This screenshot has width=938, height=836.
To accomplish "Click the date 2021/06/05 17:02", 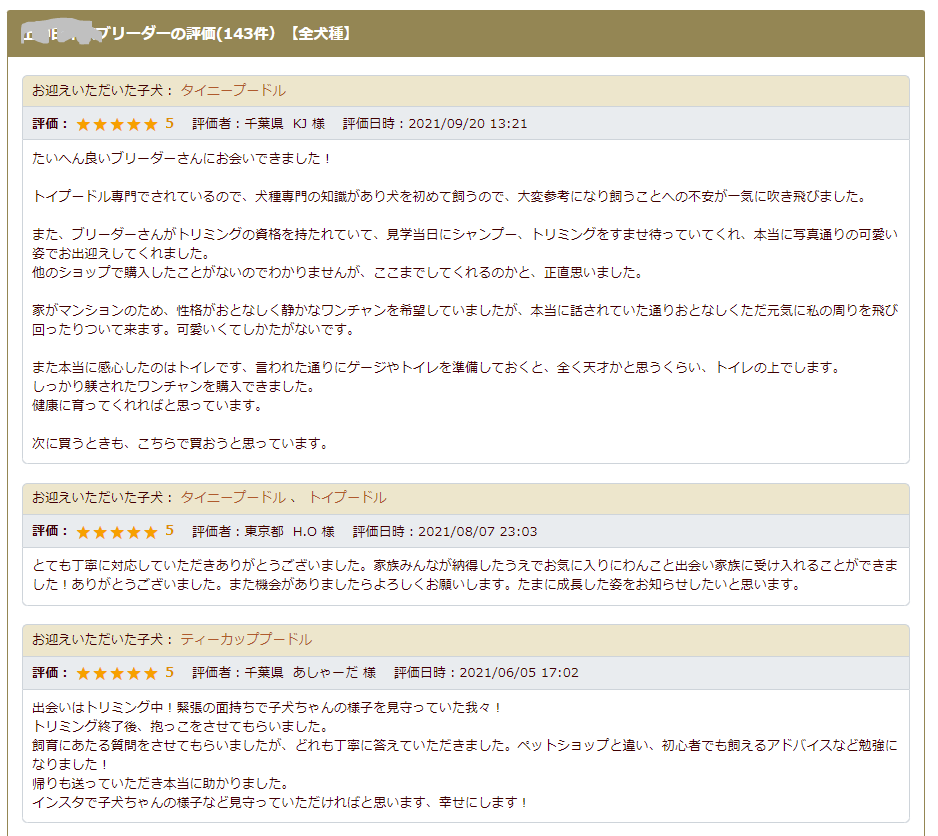I will click(x=519, y=673).
